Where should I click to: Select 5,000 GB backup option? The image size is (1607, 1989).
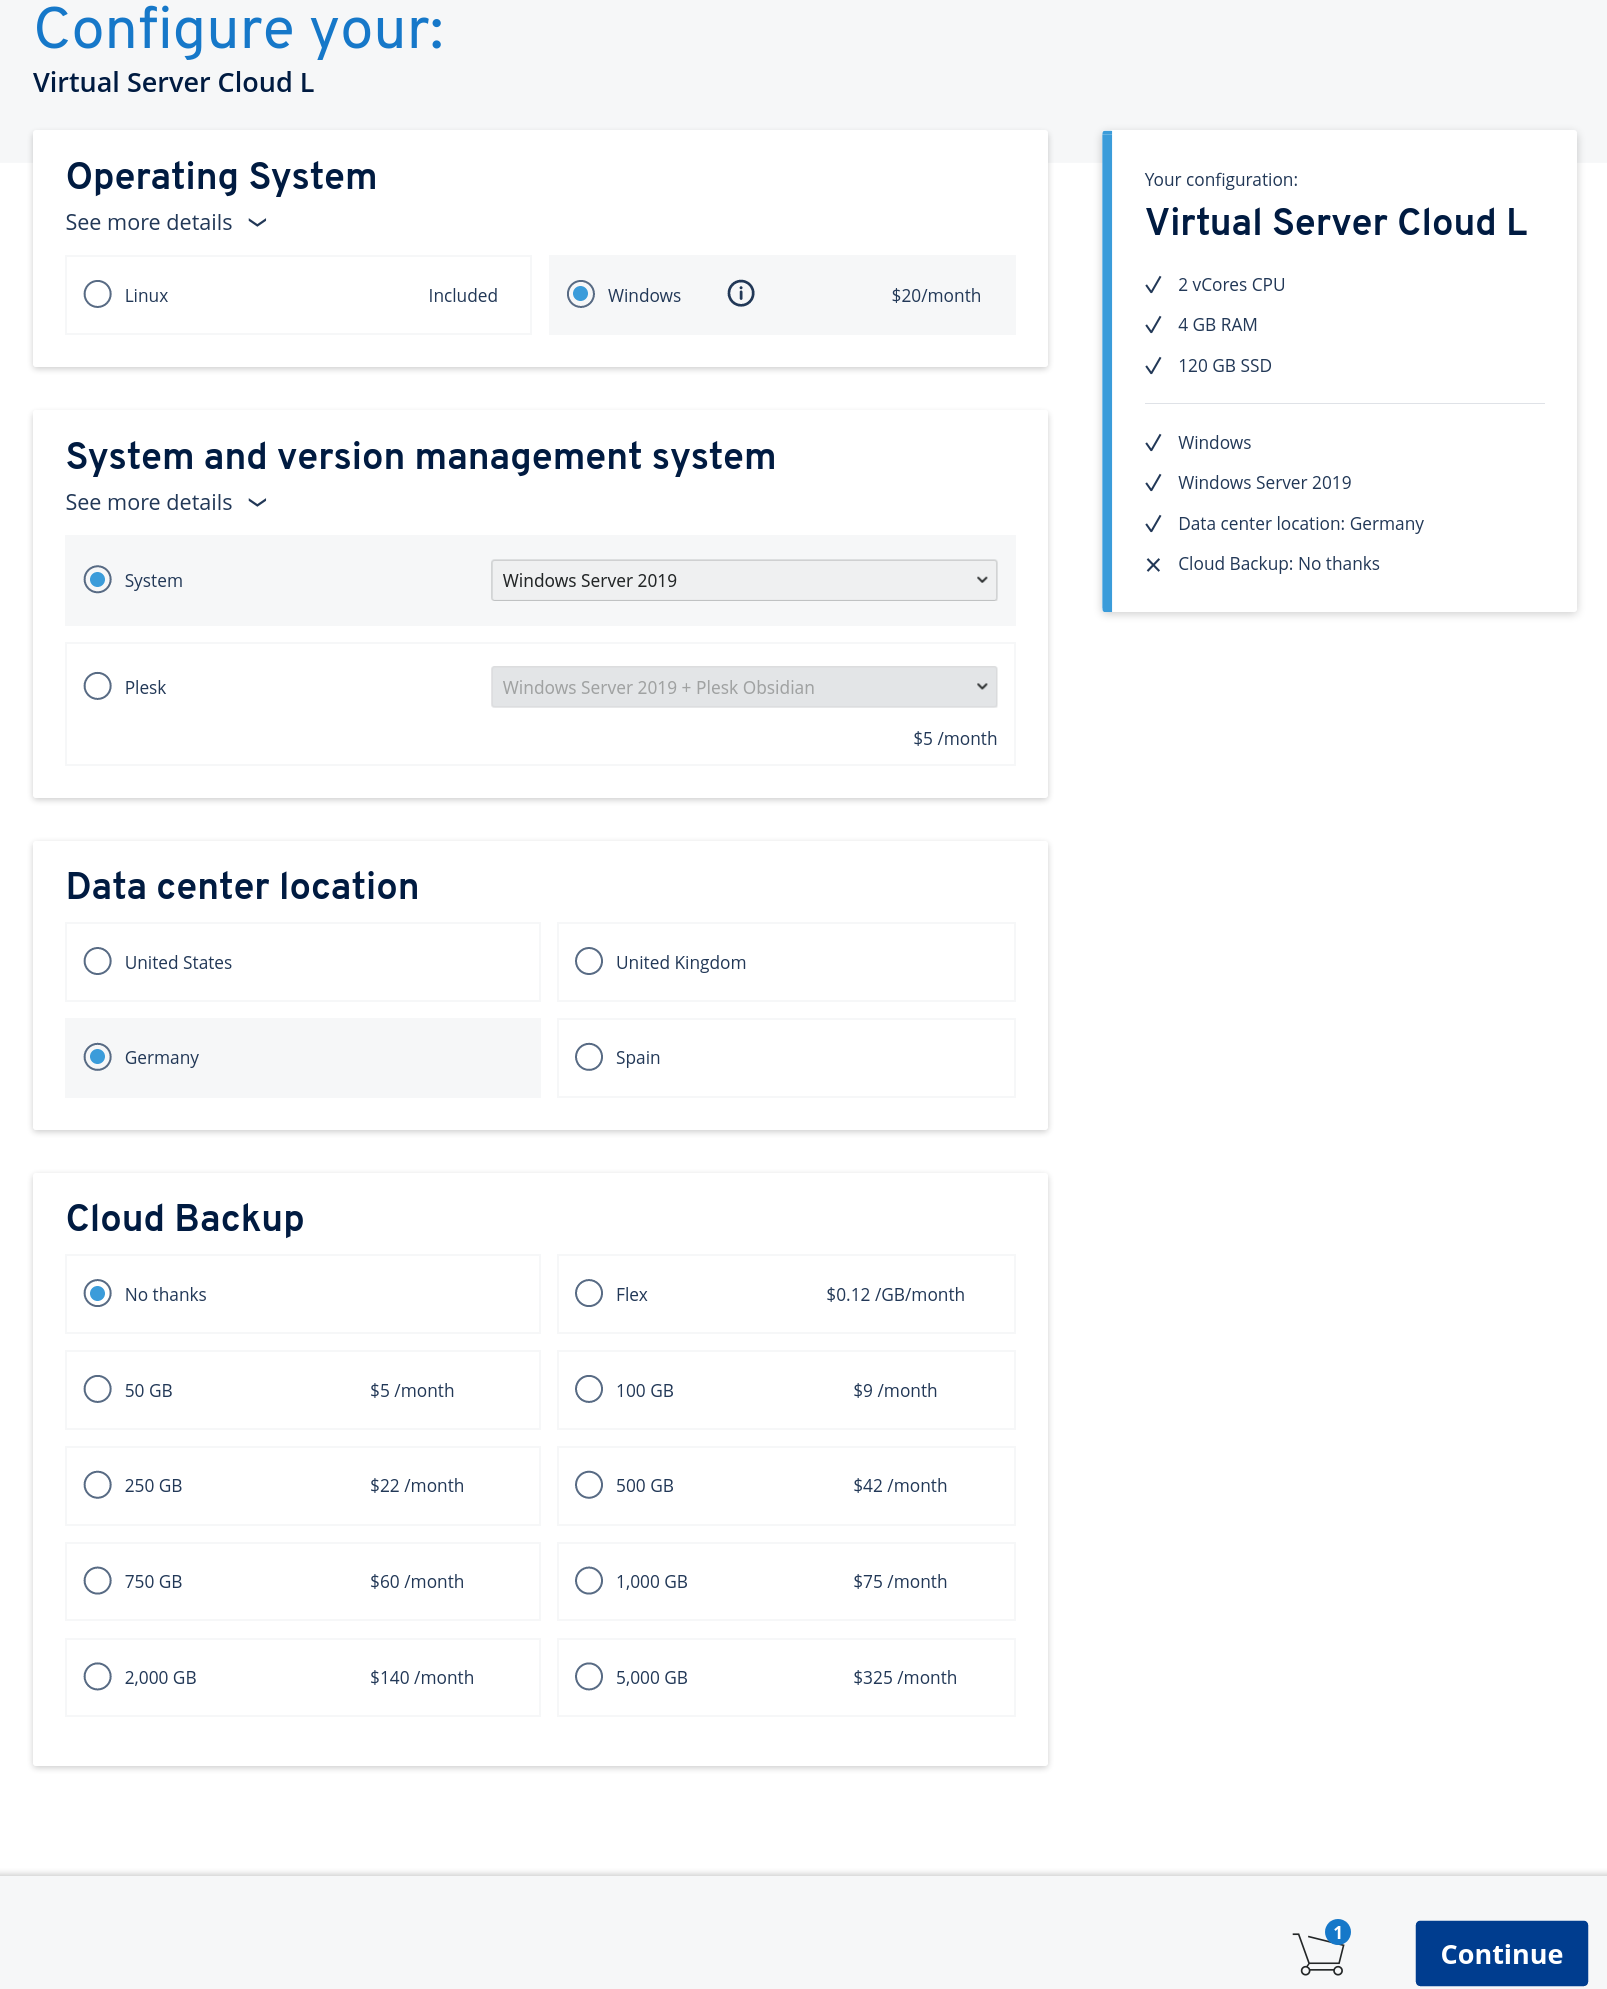point(589,1677)
